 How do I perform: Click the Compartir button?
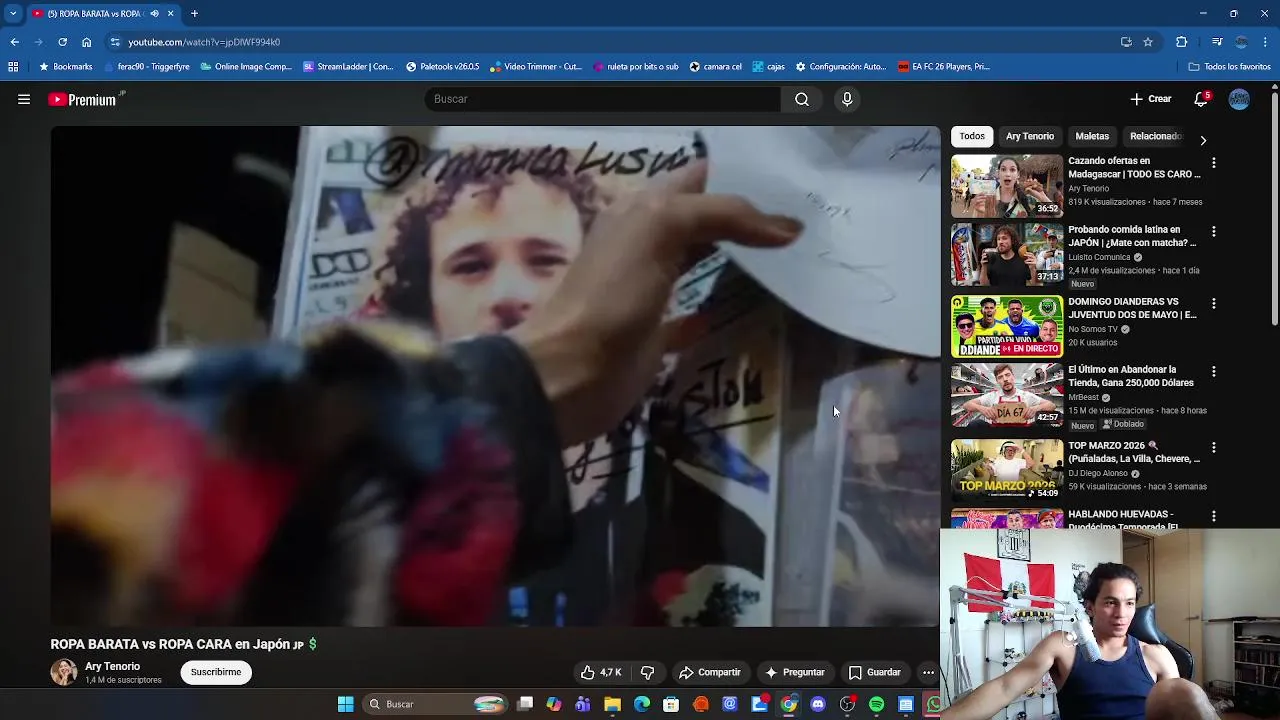(x=710, y=672)
